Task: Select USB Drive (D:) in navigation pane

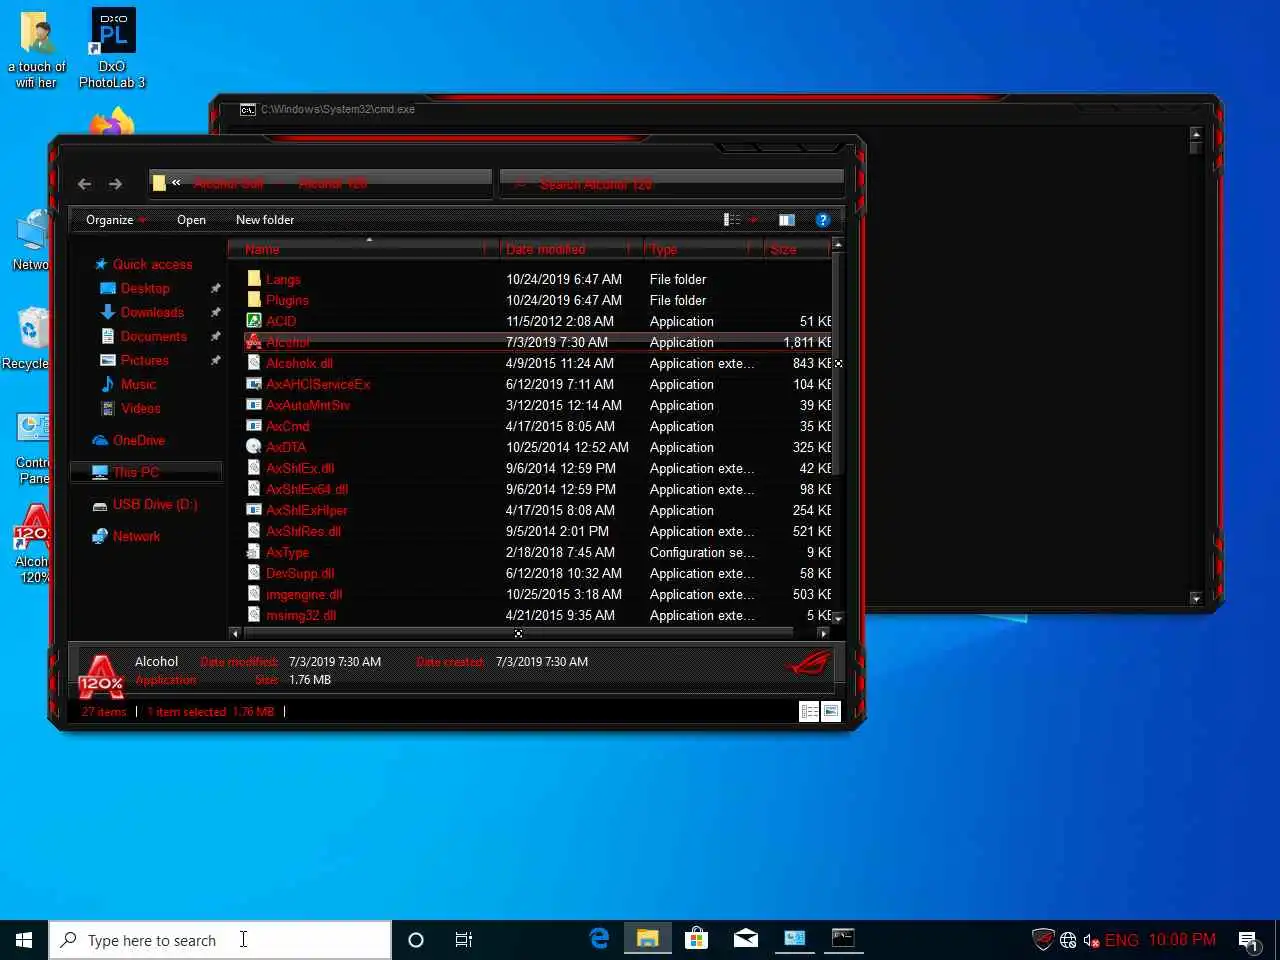Action: click(x=154, y=504)
